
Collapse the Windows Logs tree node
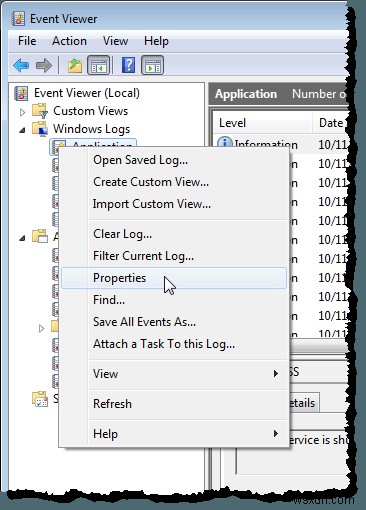(x=22, y=130)
